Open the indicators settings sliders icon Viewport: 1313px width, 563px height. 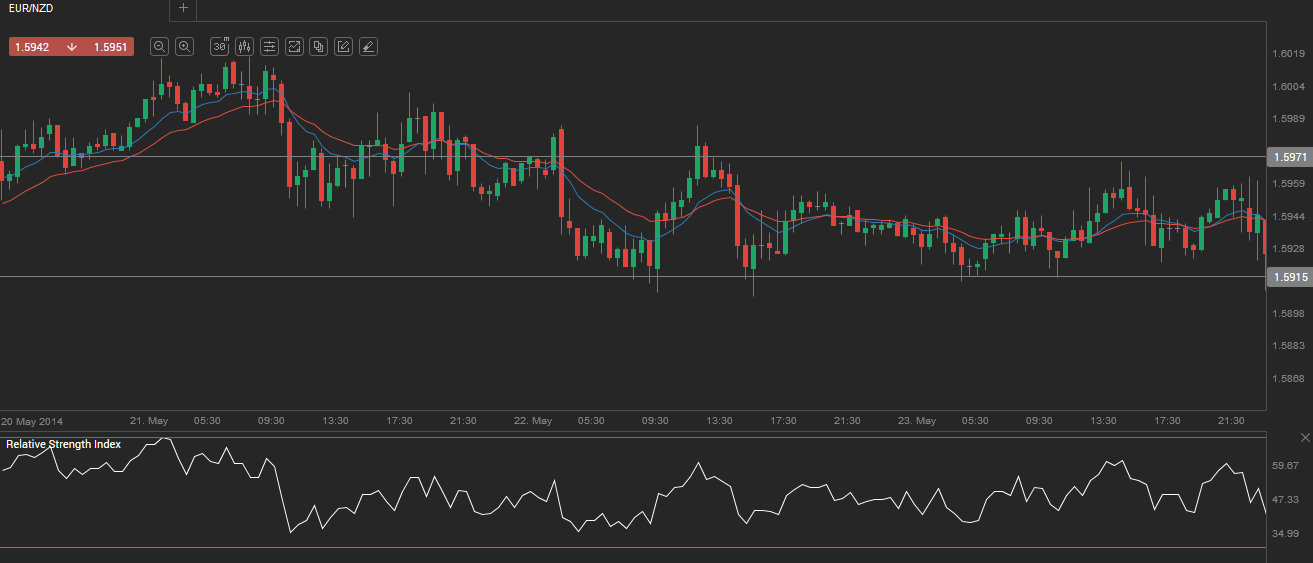tap(269, 46)
